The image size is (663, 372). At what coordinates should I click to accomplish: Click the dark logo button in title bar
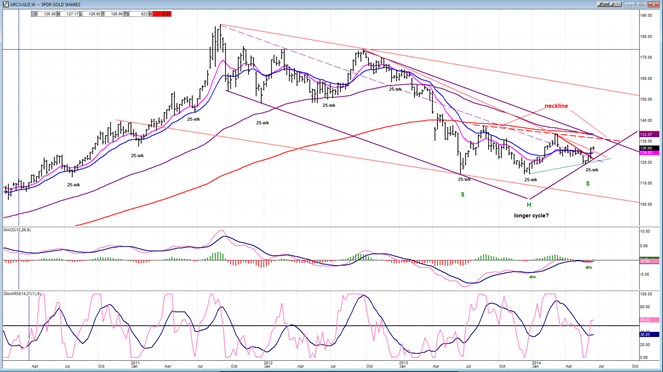pos(609,4)
